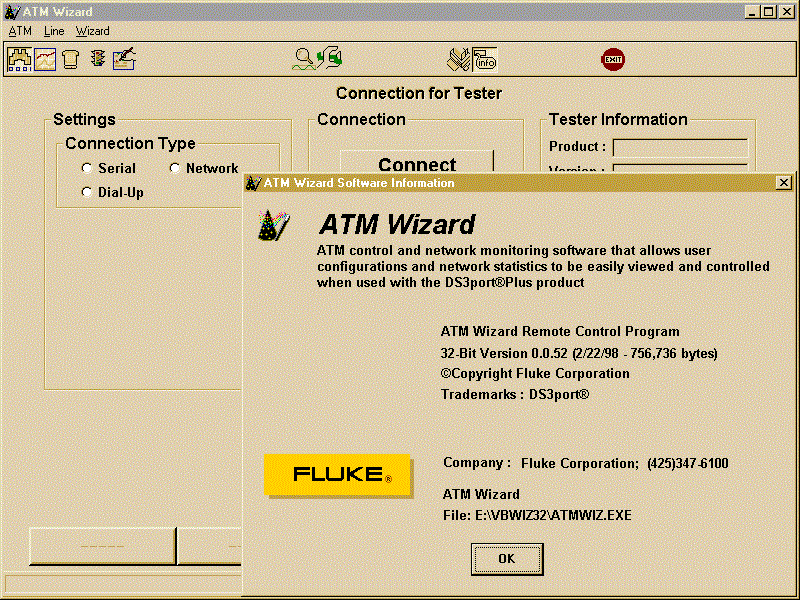Click the wizard hat icon in the dialog
The height and width of the screenshot is (601, 800).
pyautogui.click(x=273, y=226)
